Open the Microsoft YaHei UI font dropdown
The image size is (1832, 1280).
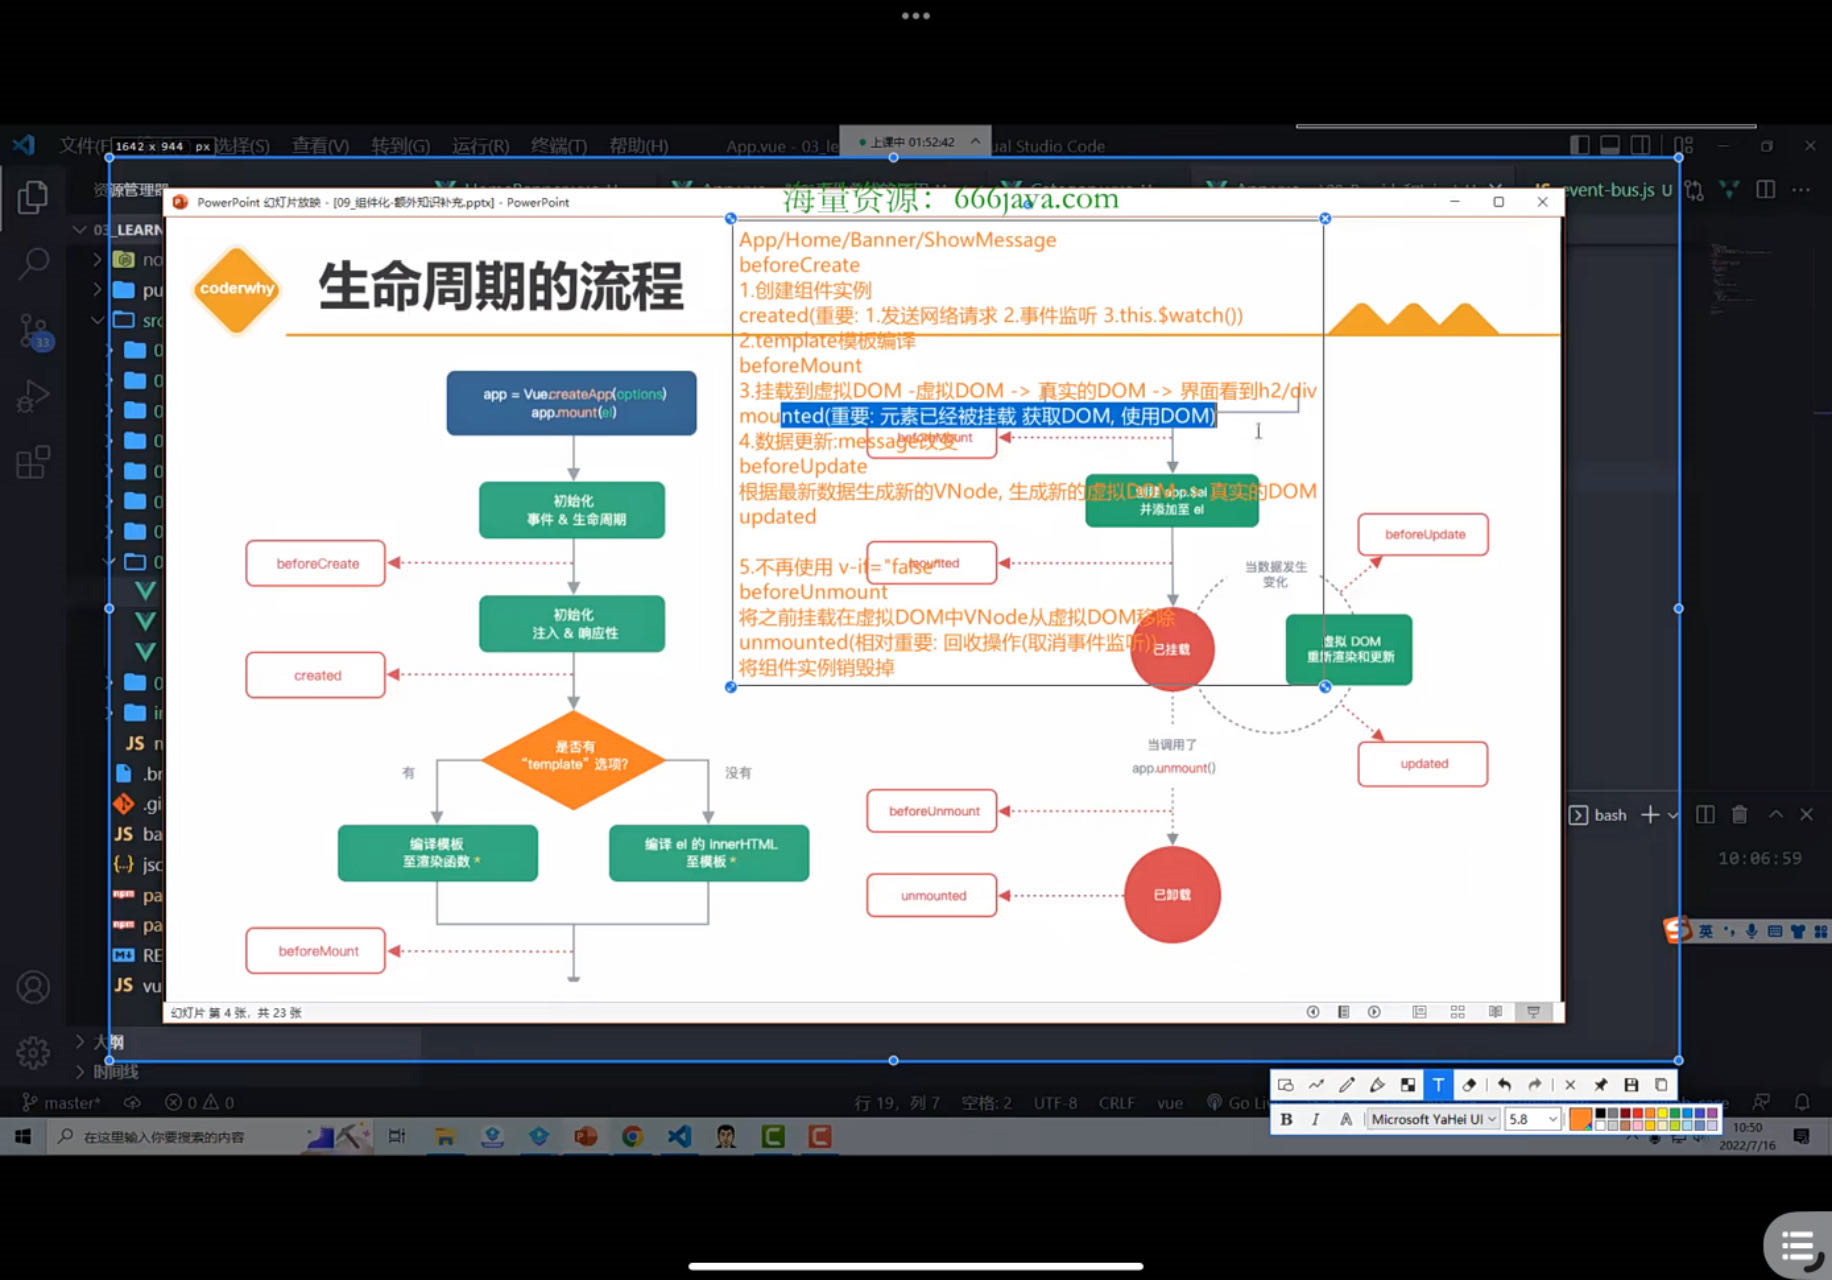(x=1434, y=1119)
